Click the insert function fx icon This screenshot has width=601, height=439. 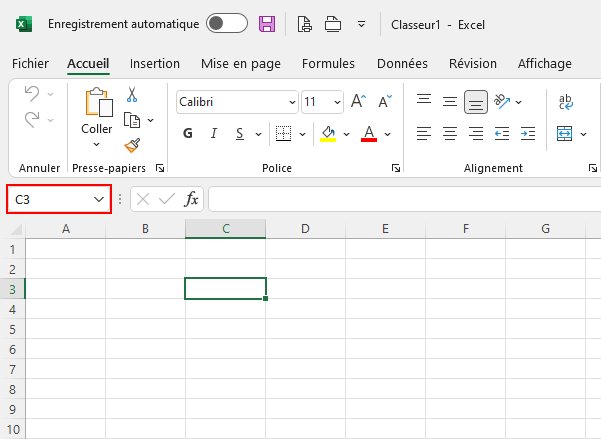[x=191, y=199]
